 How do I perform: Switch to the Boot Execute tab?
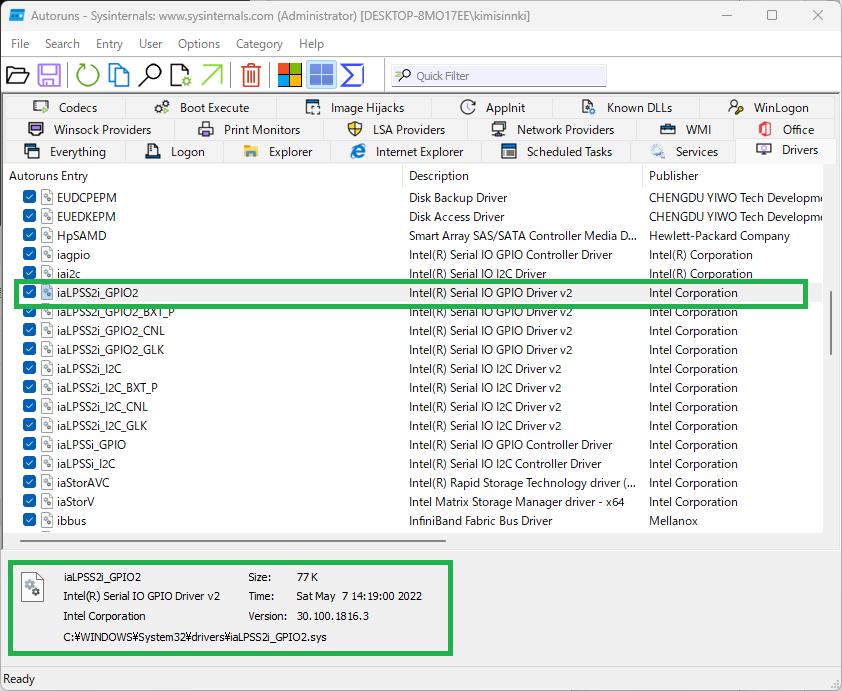point(201,107)
